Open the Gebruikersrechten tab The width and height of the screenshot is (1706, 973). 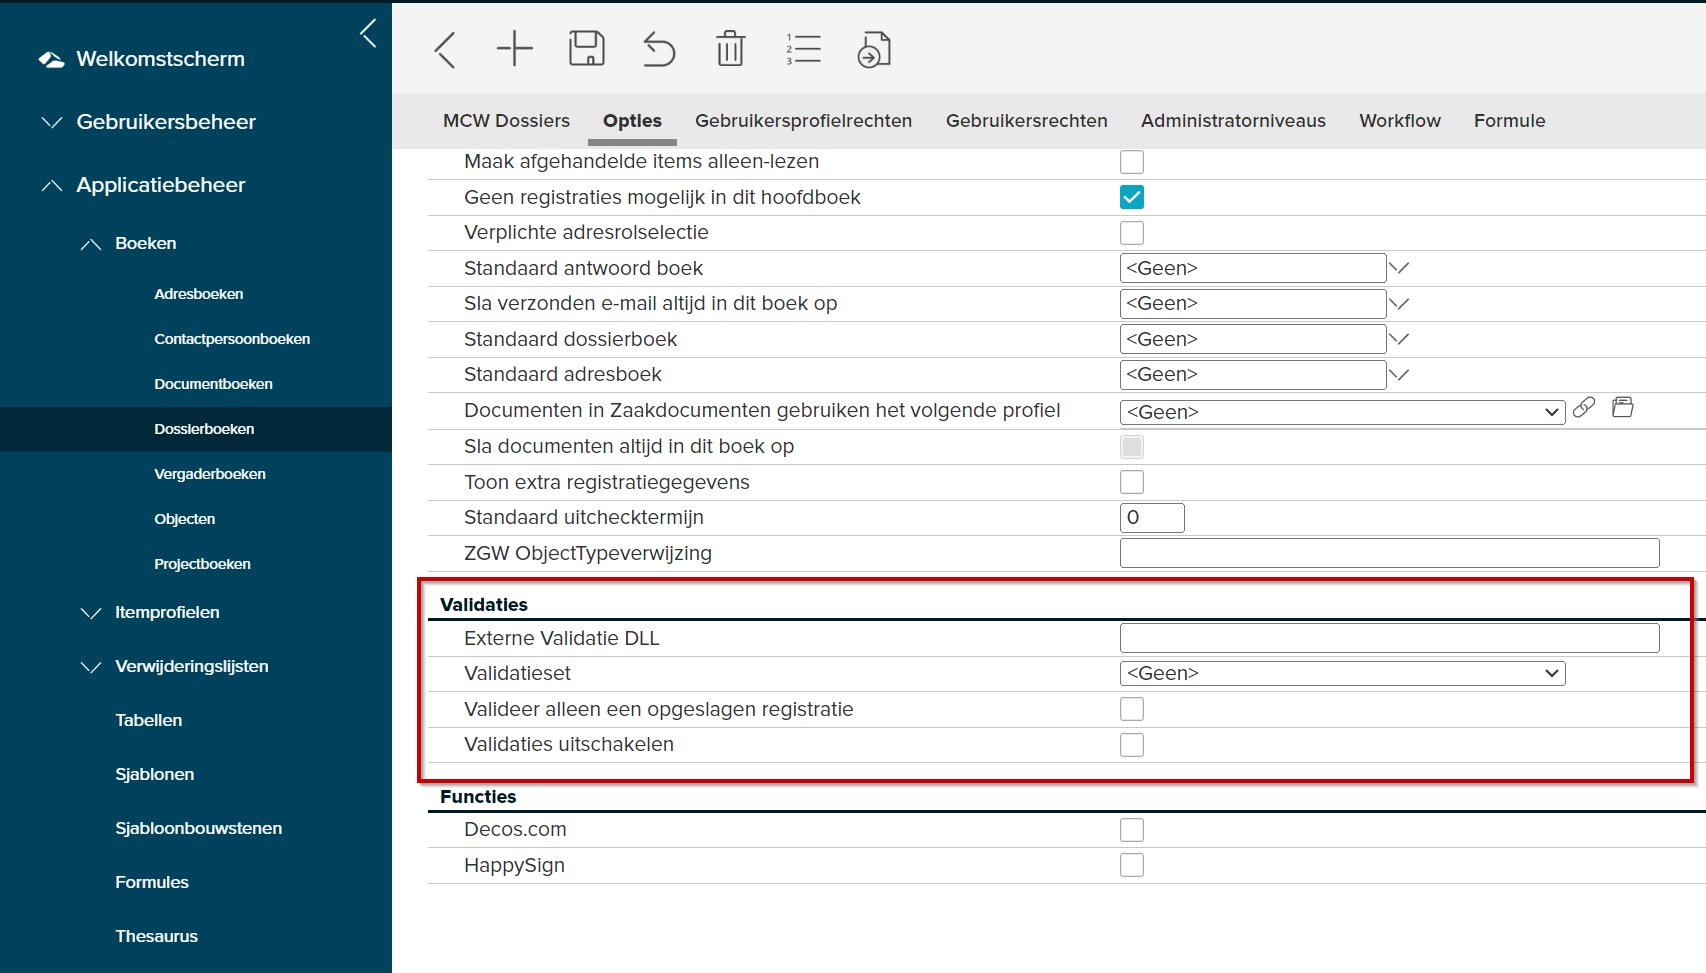pyautogui.click(x=1026, y=121)
